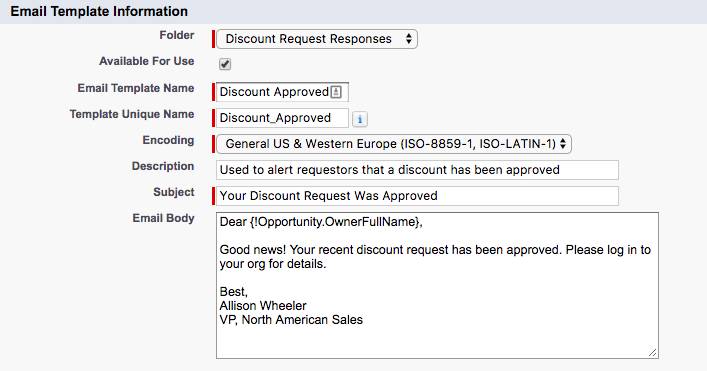Image resolution: width=707 pixels, height=371 pixels.
Task: Click the 'Email Body' field label
Action: pos(163,218)
